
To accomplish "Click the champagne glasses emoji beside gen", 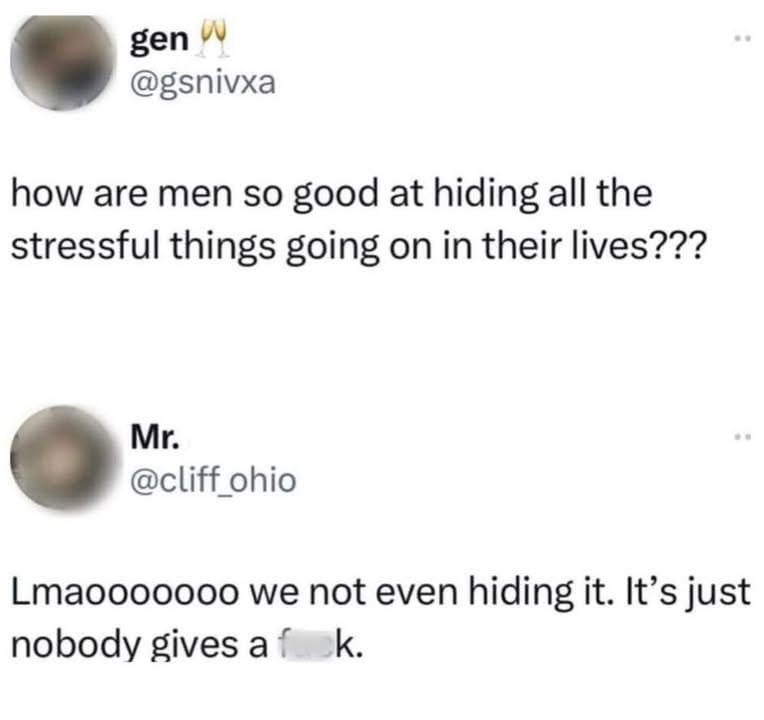I will point(212,39).
